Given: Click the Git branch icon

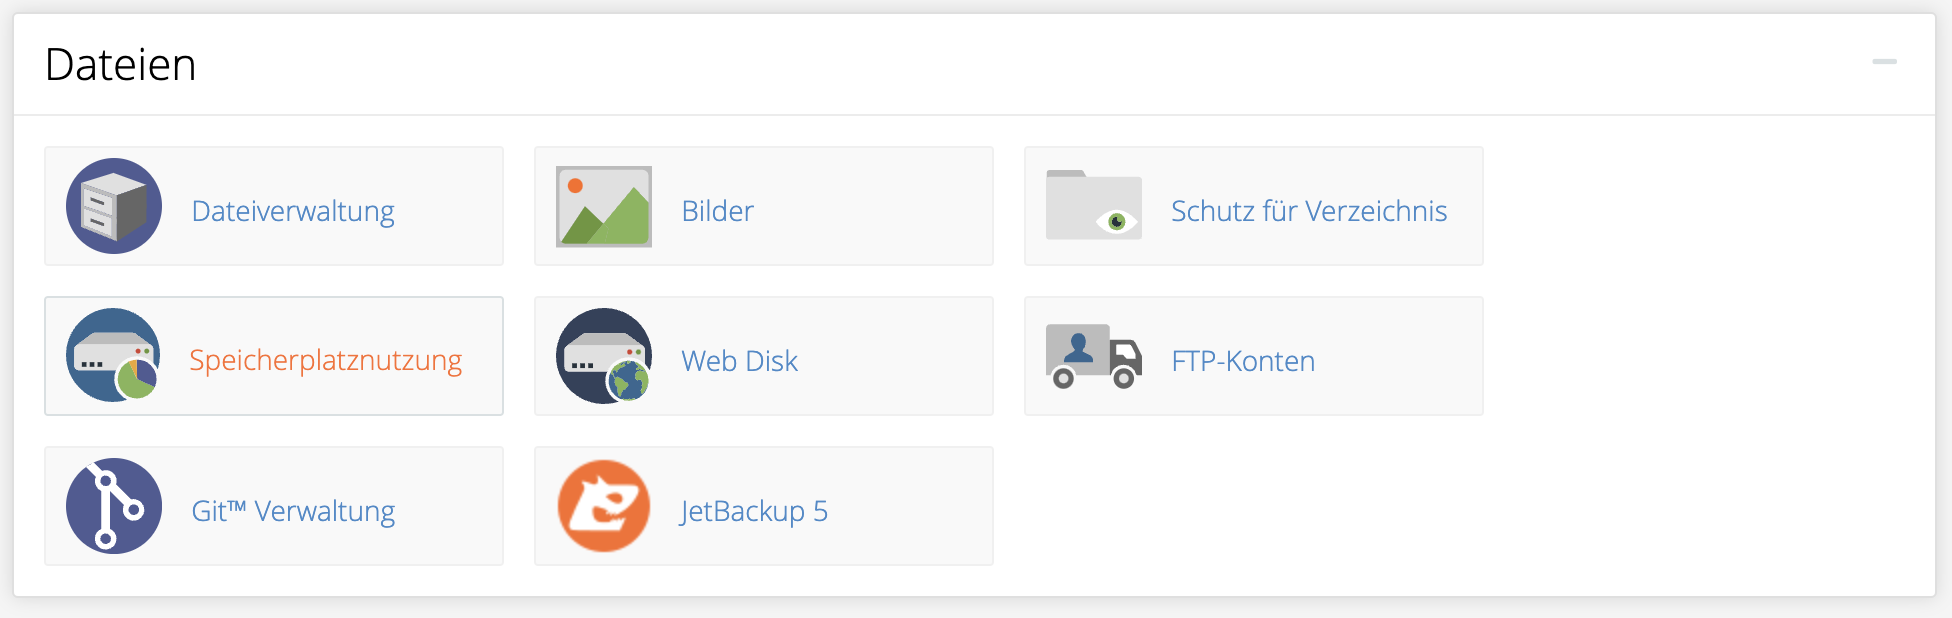Looking at the screenshot, I should pyautogui.click(x=114, y=506).
